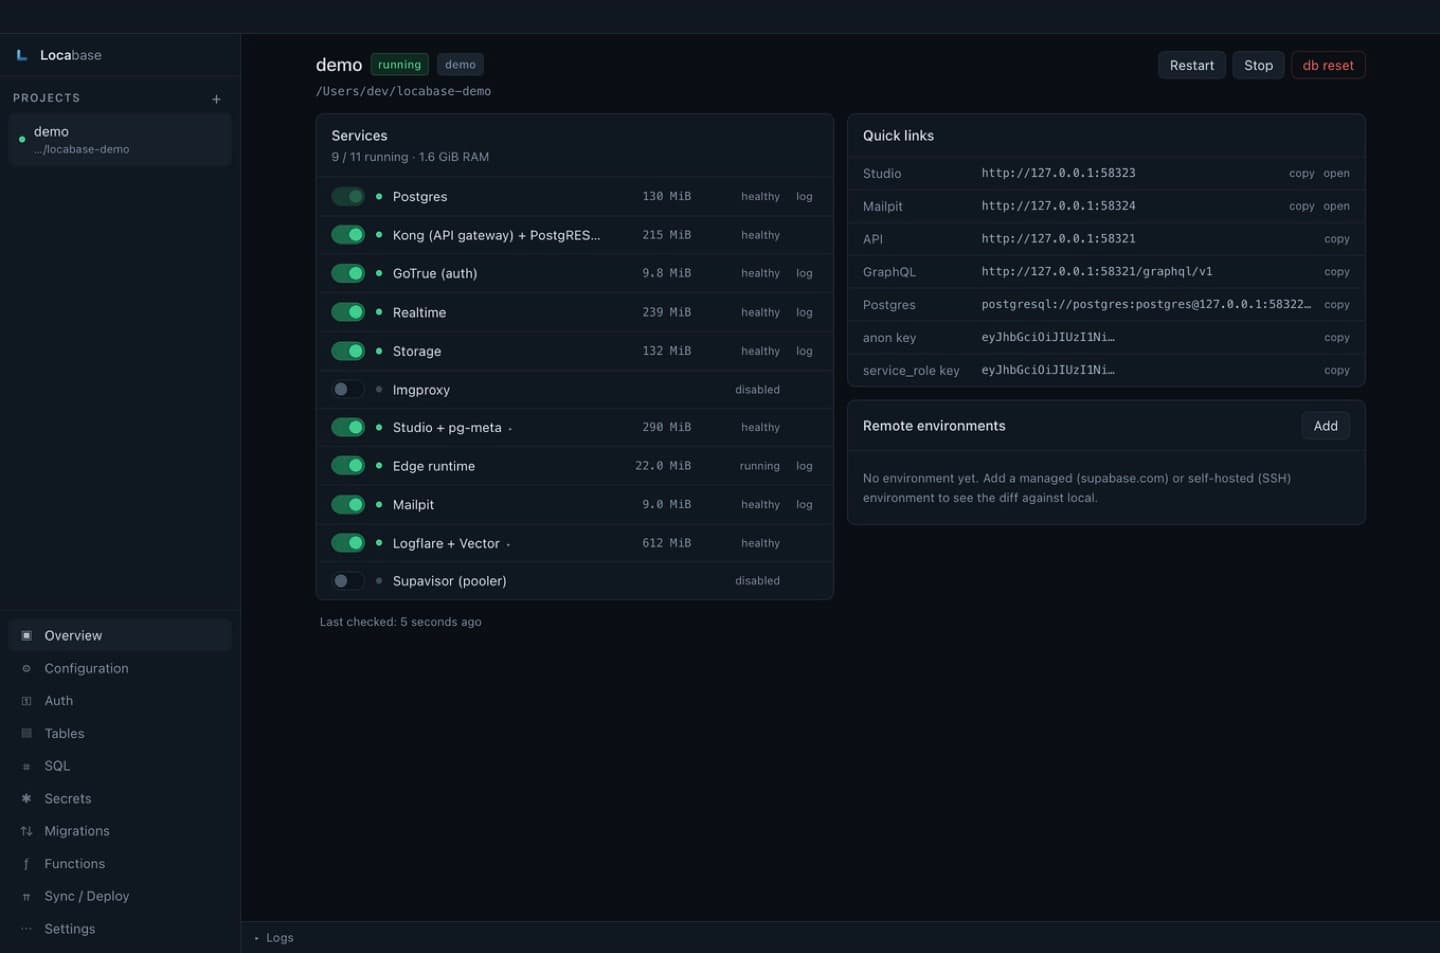Add a remote environment
1440x953 pixels.
(x=1326, y=426)
